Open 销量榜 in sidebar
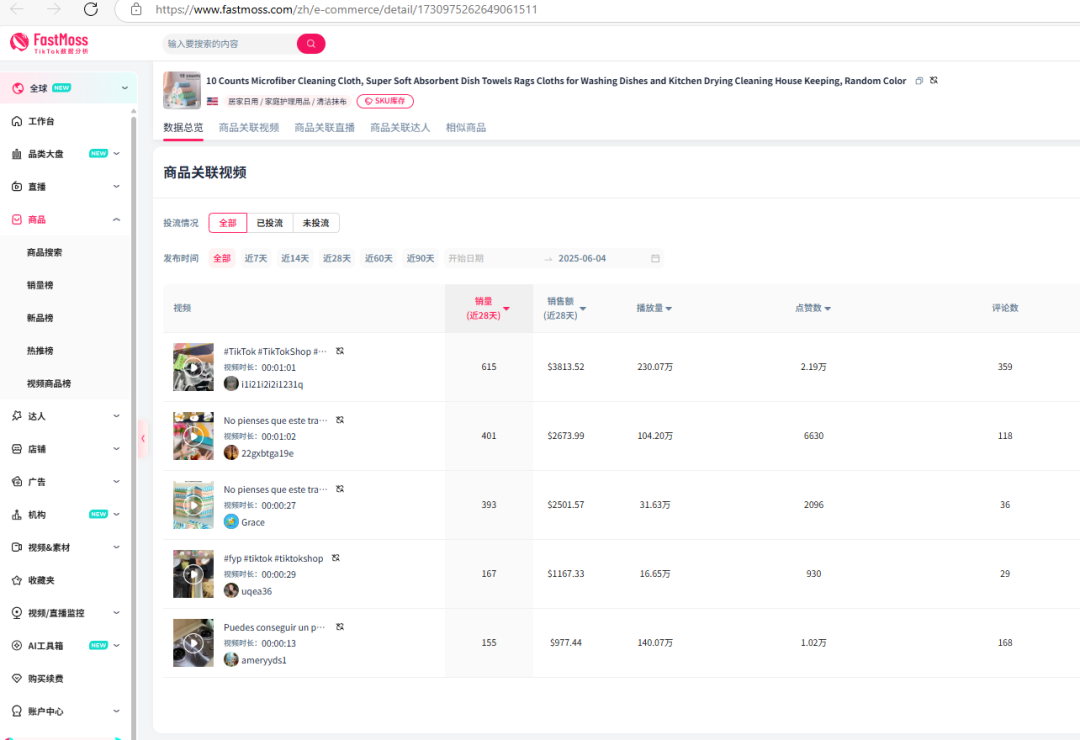 coord(40,285)
